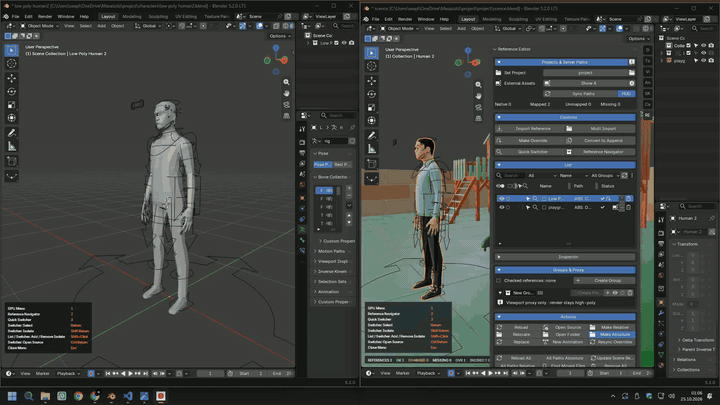Screen dimensions: 720x405
Task: Toggle eye icon on New Gro... group row
Action: [615, 292]
